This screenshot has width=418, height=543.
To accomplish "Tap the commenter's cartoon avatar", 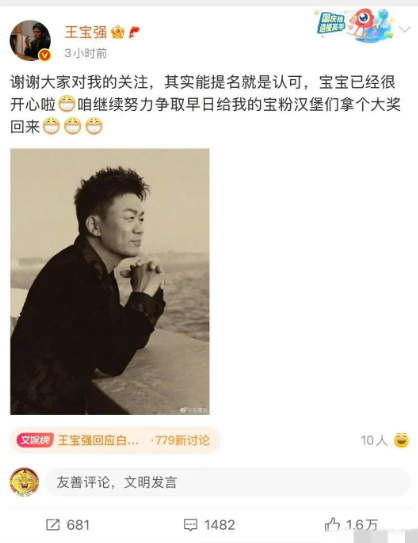I will (24, 482).
